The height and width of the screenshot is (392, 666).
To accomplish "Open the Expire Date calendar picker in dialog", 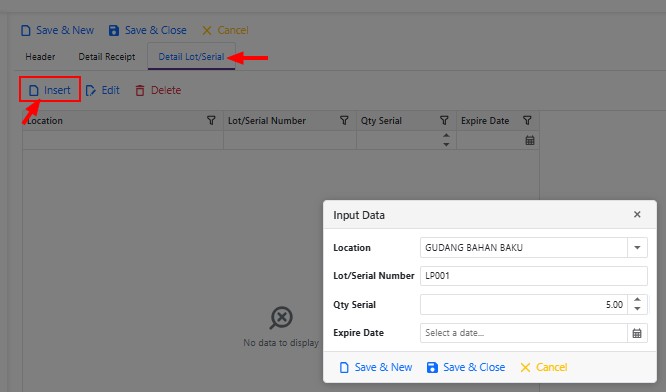I will point(637,333).
